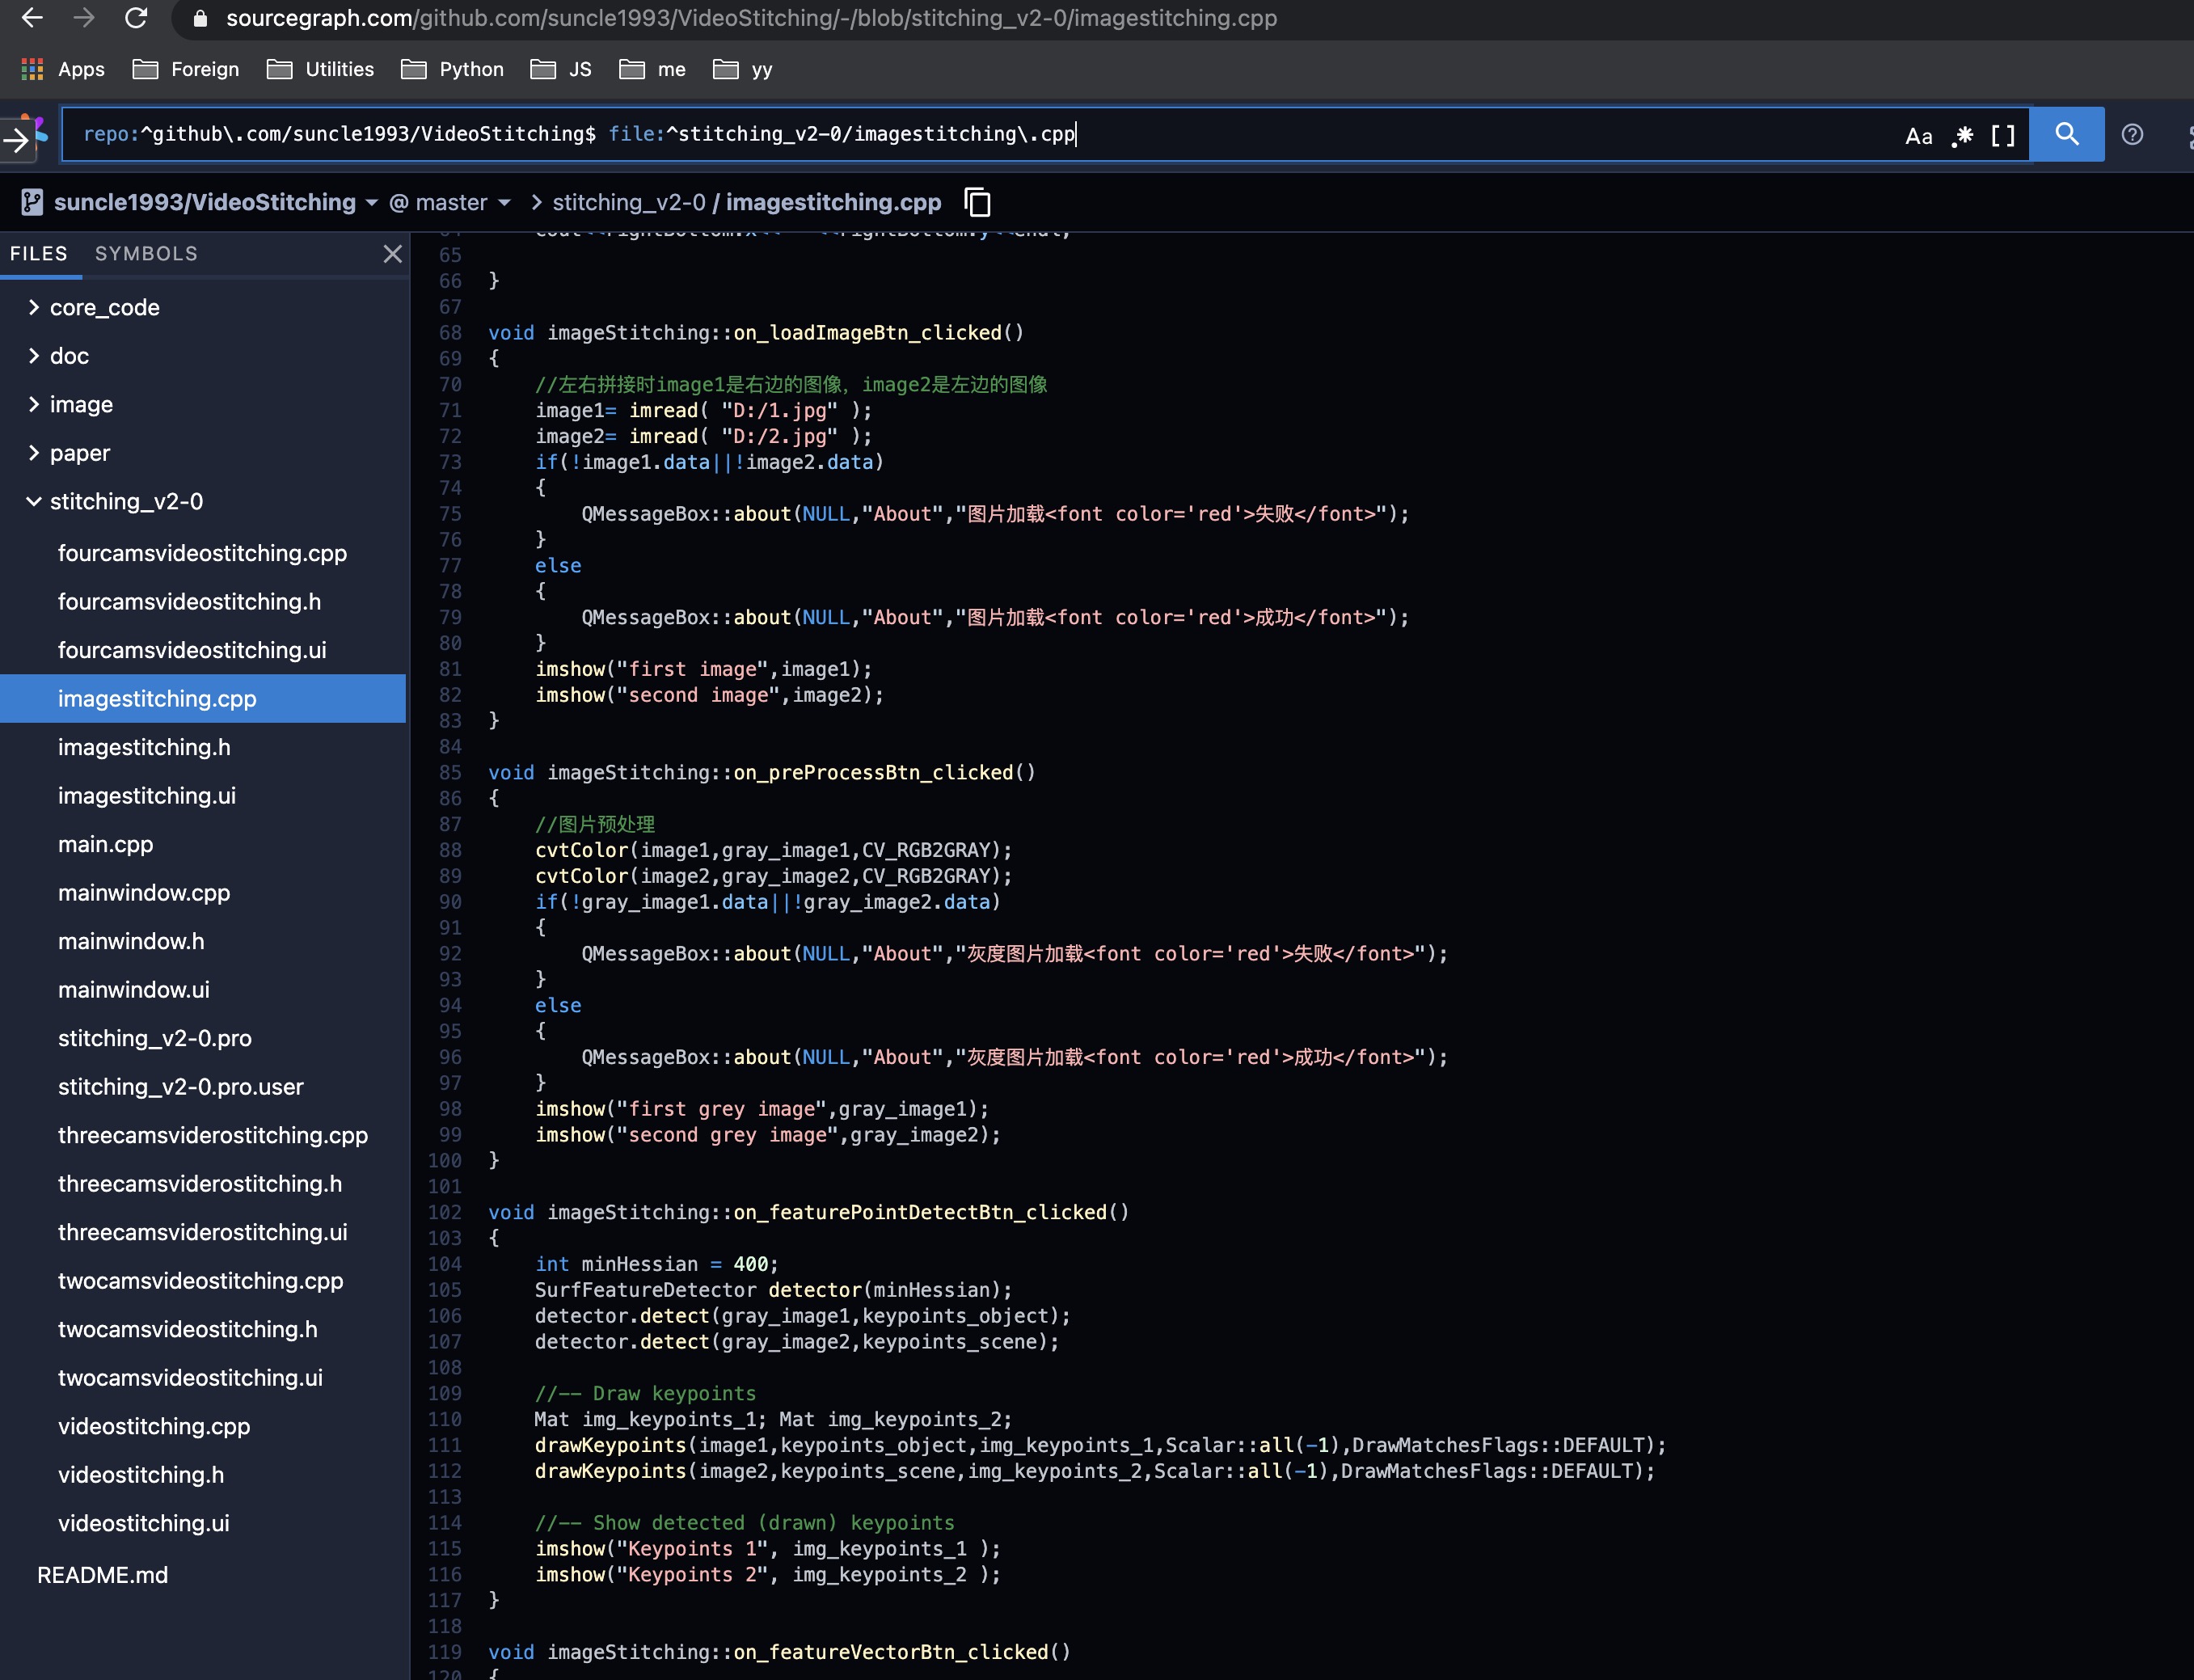
Task: Click the browser reload icon
Action: [x=136, y=18]
